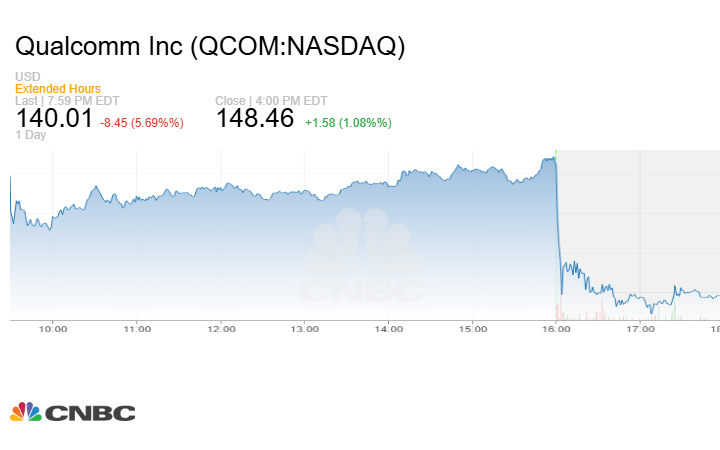The image size is (720, 450).
Task: Click the red -8.45 (5.69%) change value
Action: (142, 123)
